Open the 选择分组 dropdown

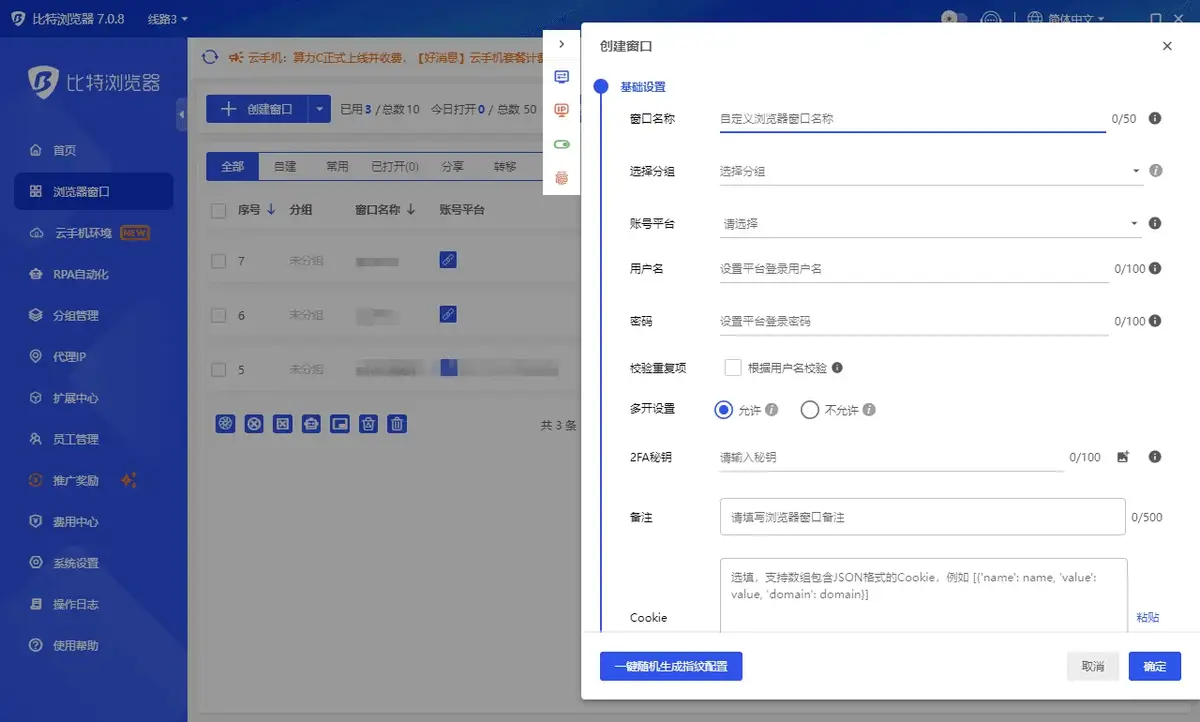[930, 171]
